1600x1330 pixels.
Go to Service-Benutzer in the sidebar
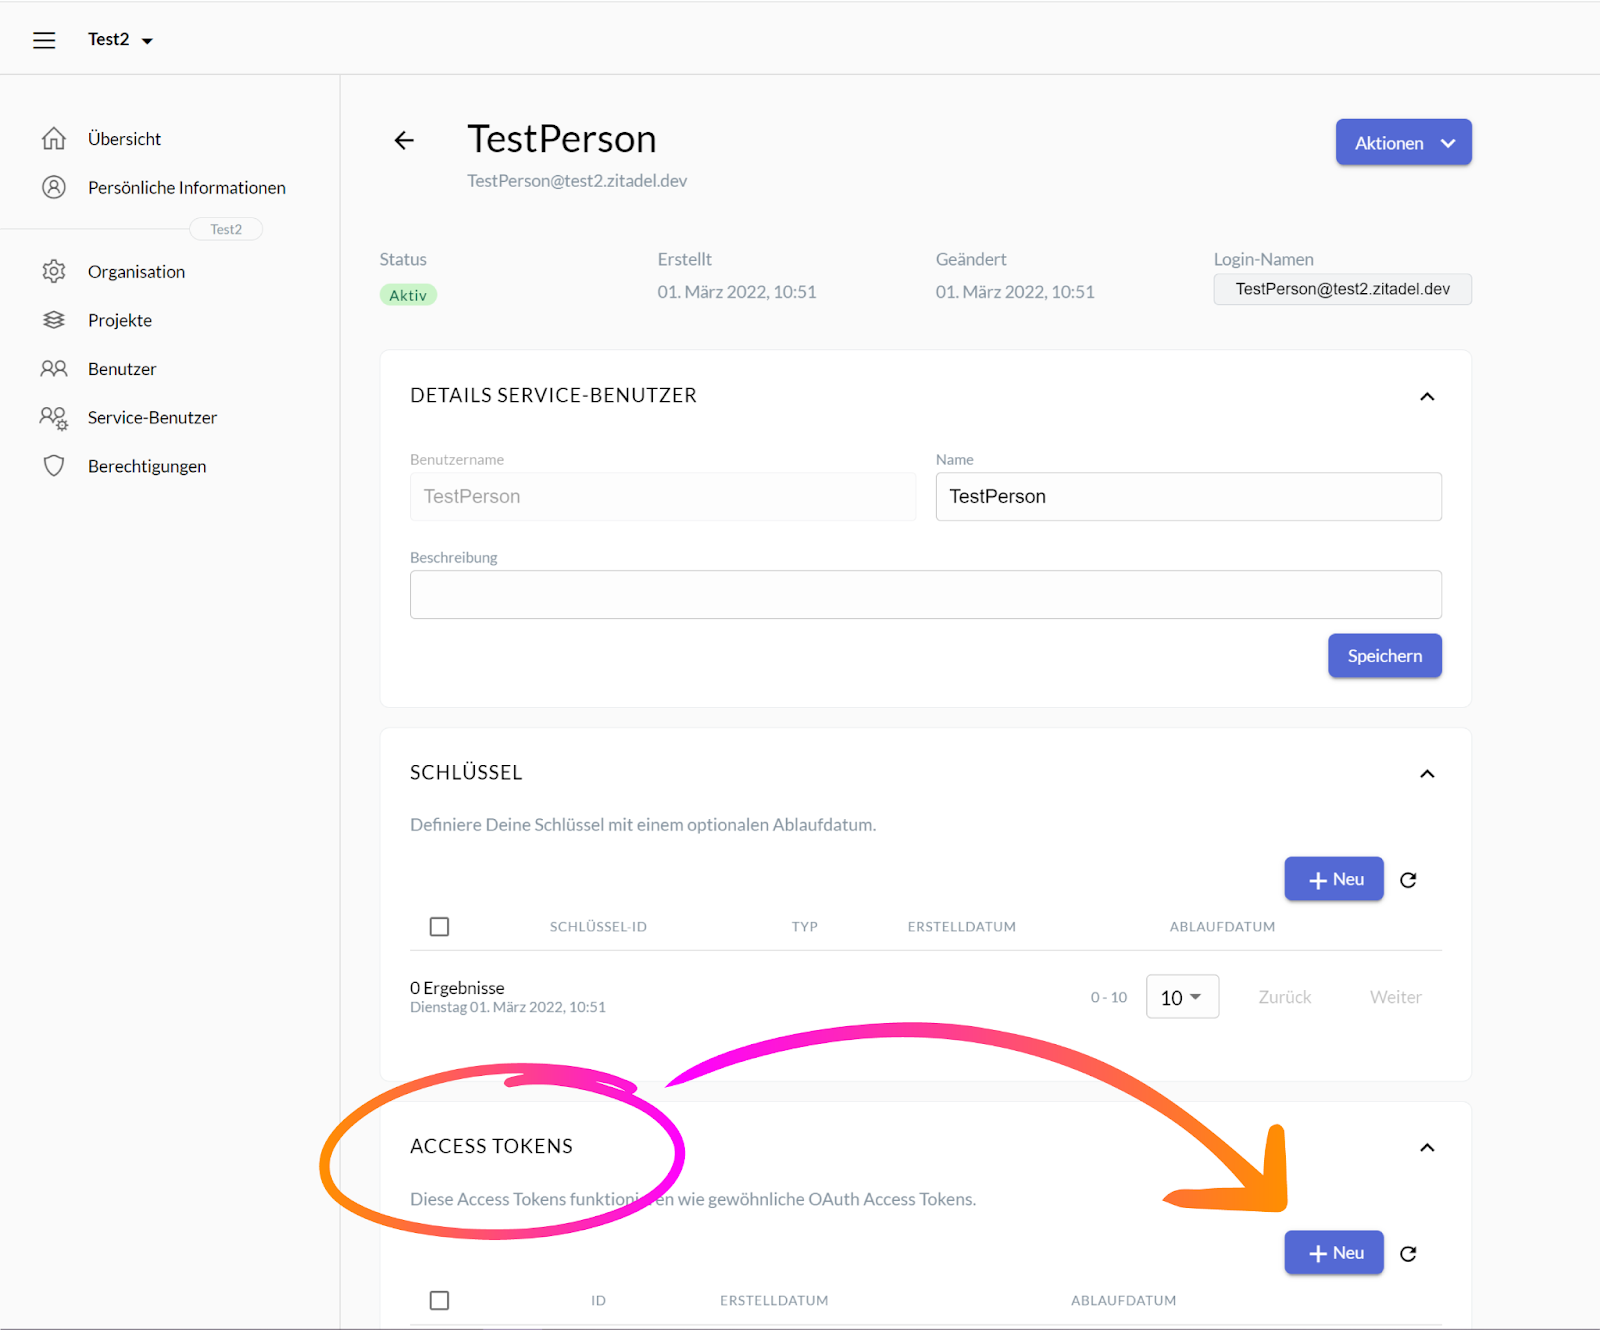point(152,418)
